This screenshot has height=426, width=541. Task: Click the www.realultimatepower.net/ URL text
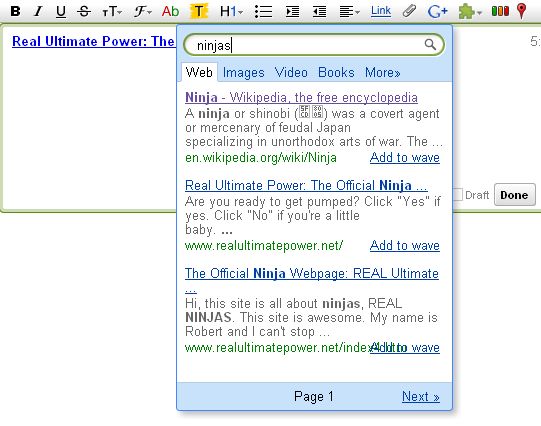pyautogui.click(x=264, y=246)
